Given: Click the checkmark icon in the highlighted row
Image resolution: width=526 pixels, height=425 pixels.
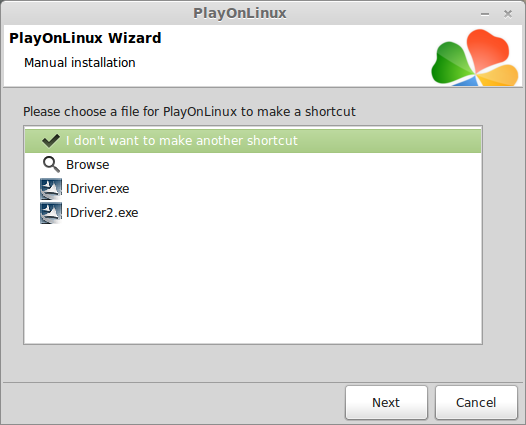Looking at the screenshot, I should [51, 141].
